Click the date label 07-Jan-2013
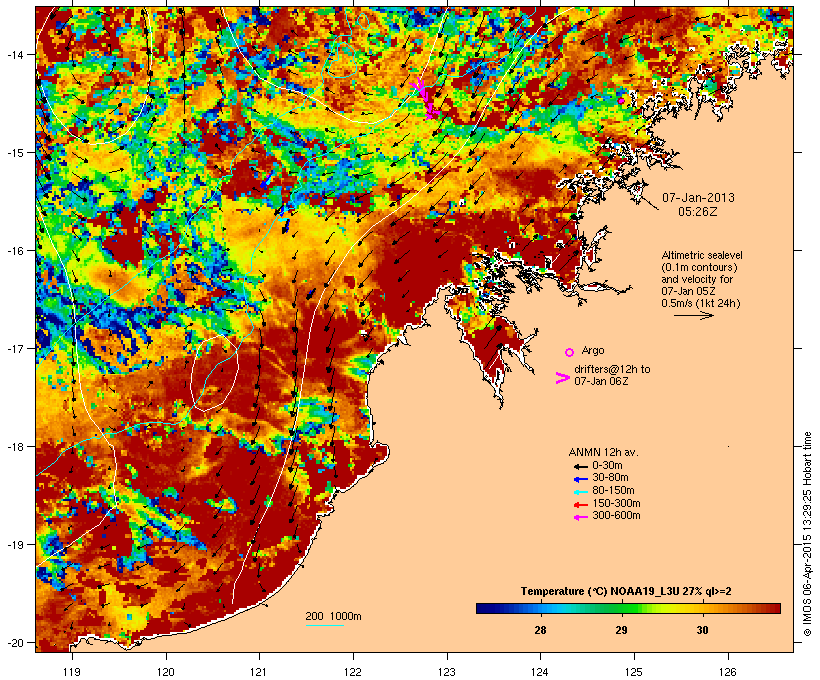This screenshot has width=820, height=680. 698,198
